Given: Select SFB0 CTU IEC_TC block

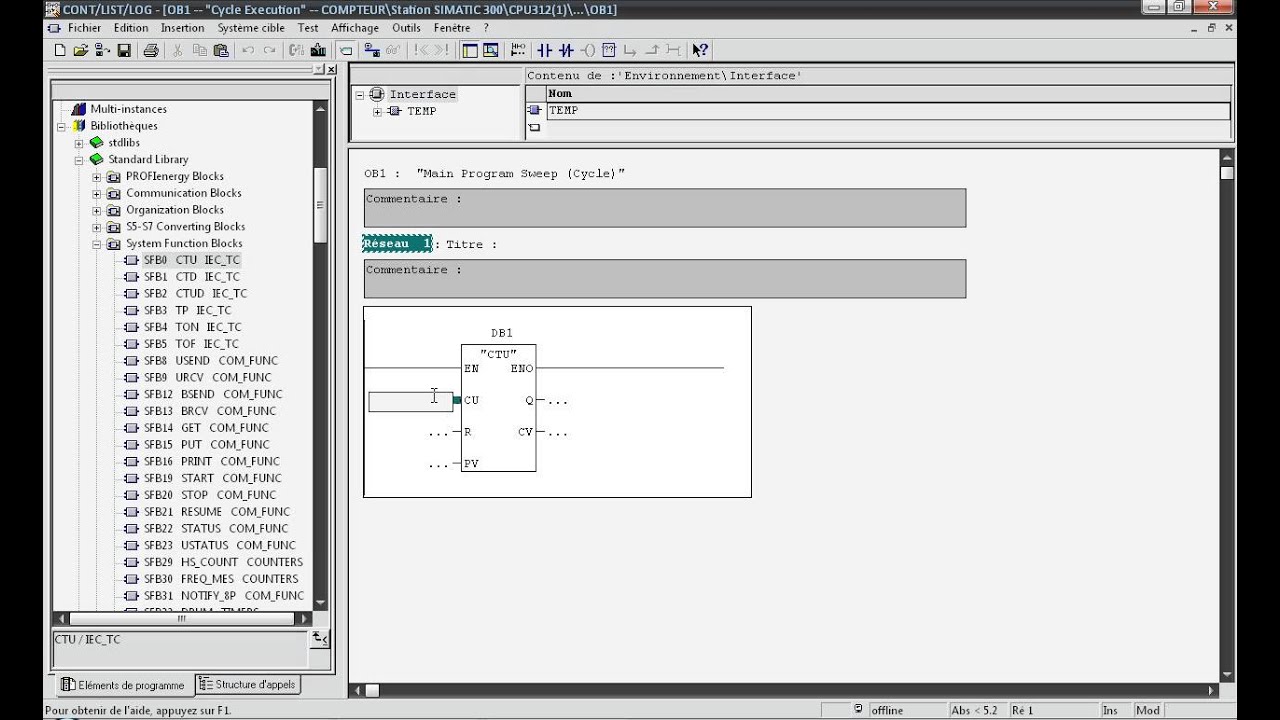Looking at the screenshot, I should pos(192,260).
